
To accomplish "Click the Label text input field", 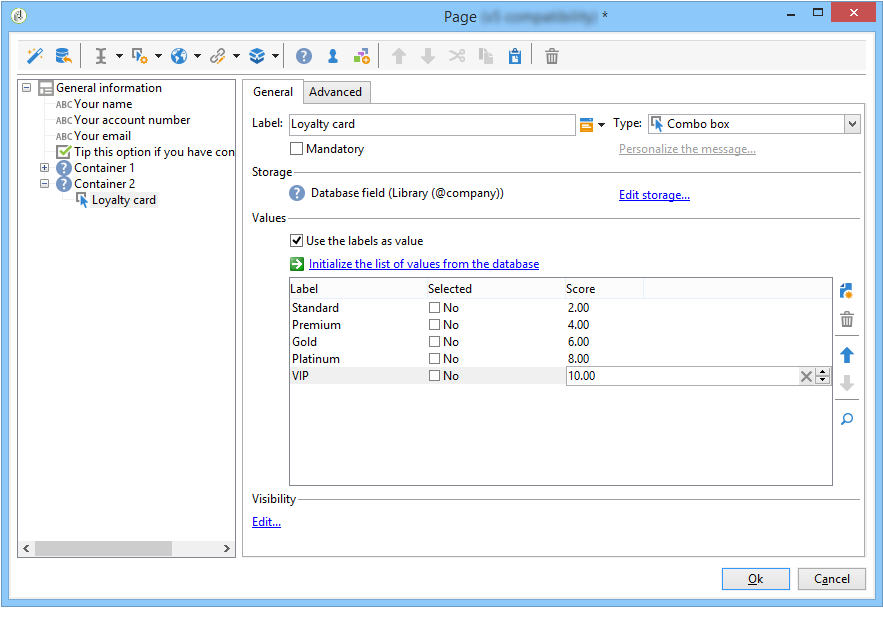I will pyautogui.click(x=430, y=125).
